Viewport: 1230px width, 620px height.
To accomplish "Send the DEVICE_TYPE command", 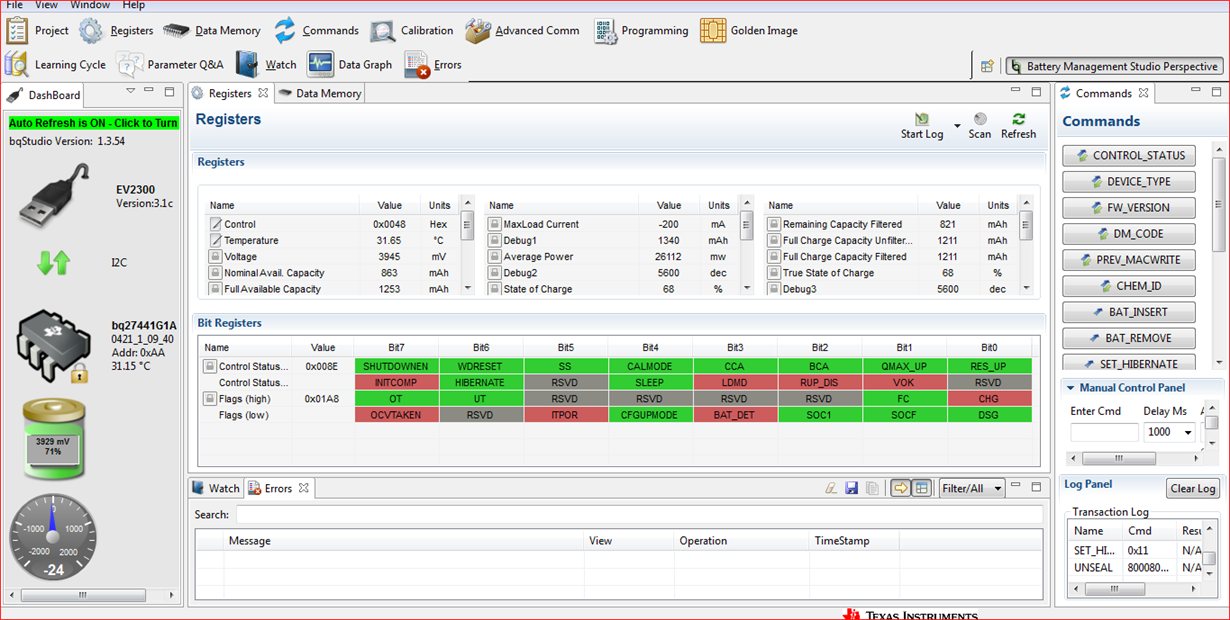I will [1130, 181].
